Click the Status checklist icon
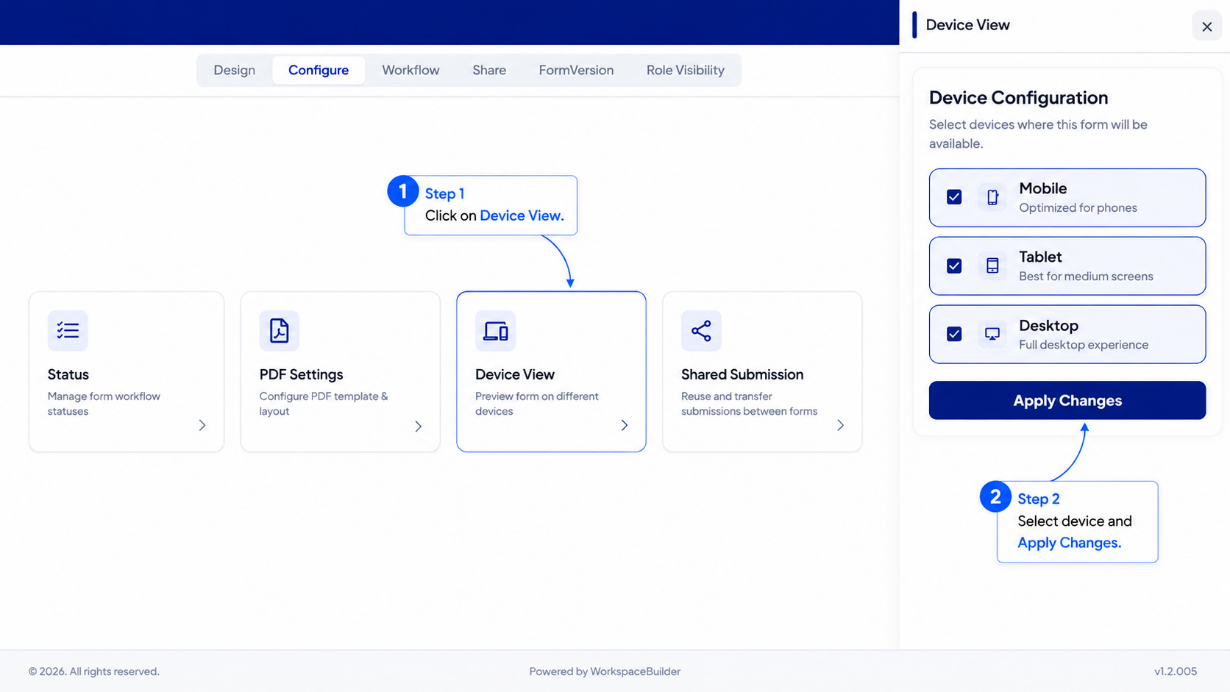 click(x=68, y=331)
